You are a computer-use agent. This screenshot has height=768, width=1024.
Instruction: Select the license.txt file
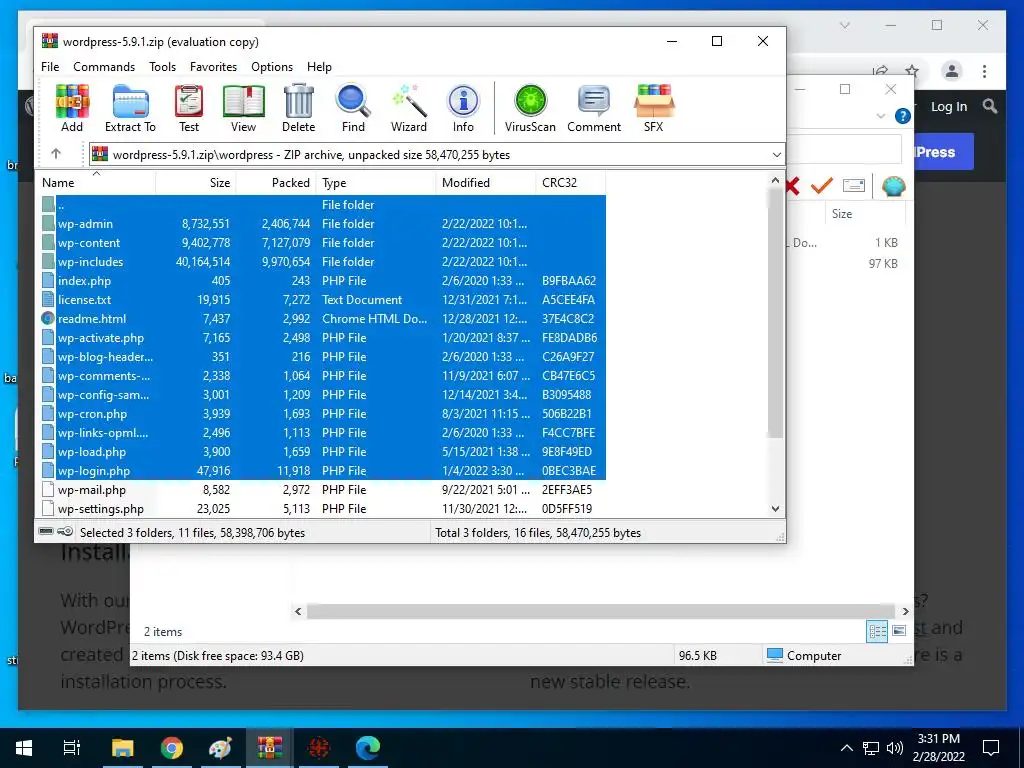323,300
